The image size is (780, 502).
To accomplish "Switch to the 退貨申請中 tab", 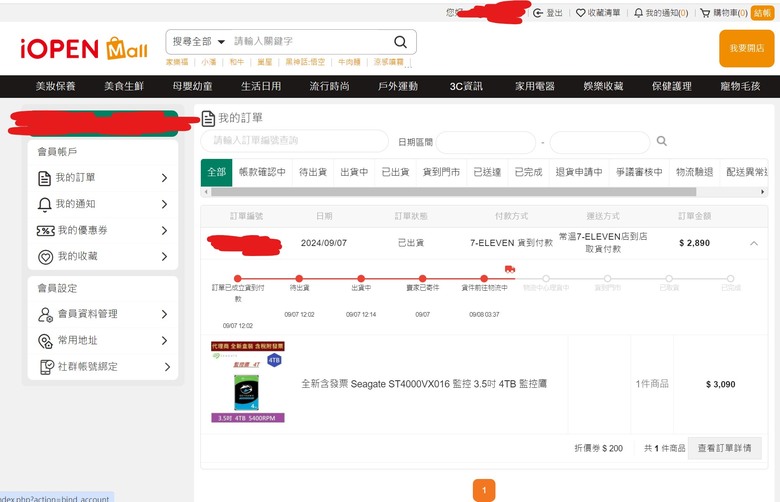I will [579, 172].
